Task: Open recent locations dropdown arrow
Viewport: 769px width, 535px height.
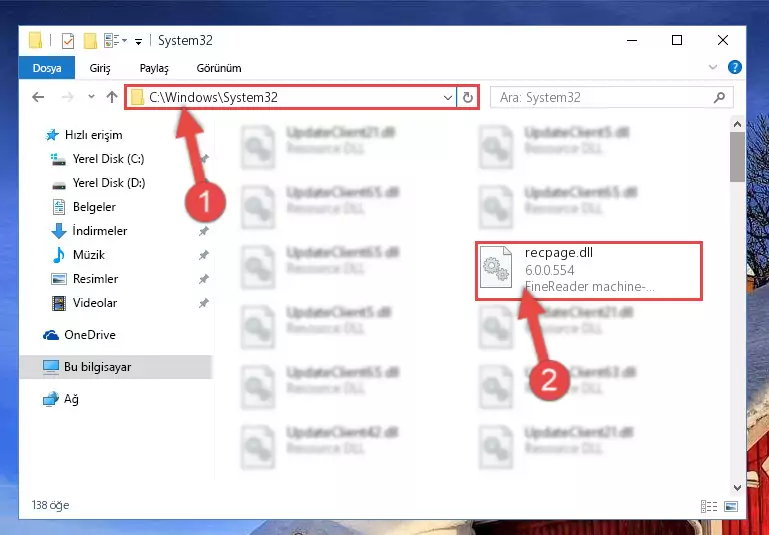Action: tap(91, 97)
